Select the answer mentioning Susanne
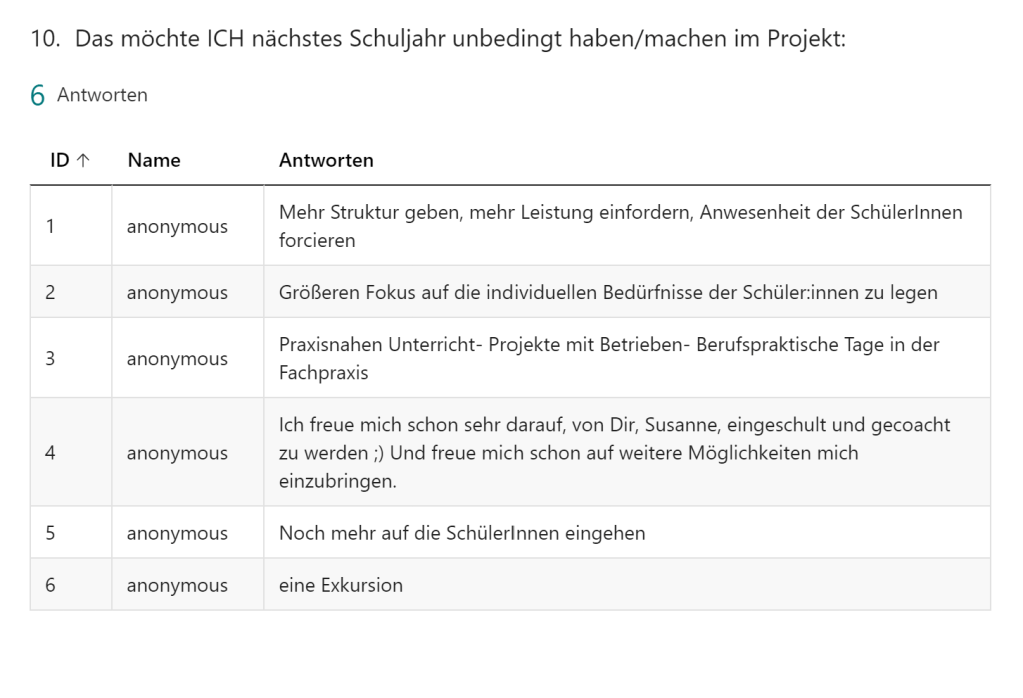 614,452
